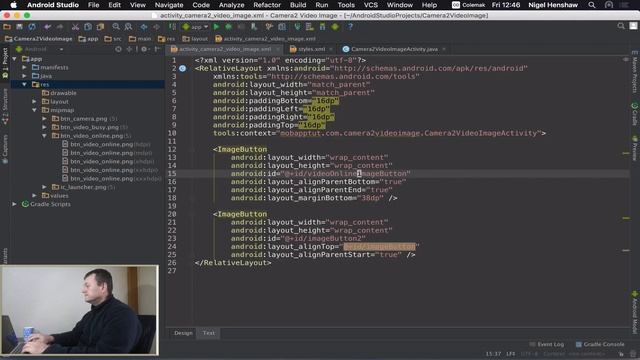Viewport: 640px width, 360px height.
Task: Click the Open folder toolbar icon
Action: 7,27
